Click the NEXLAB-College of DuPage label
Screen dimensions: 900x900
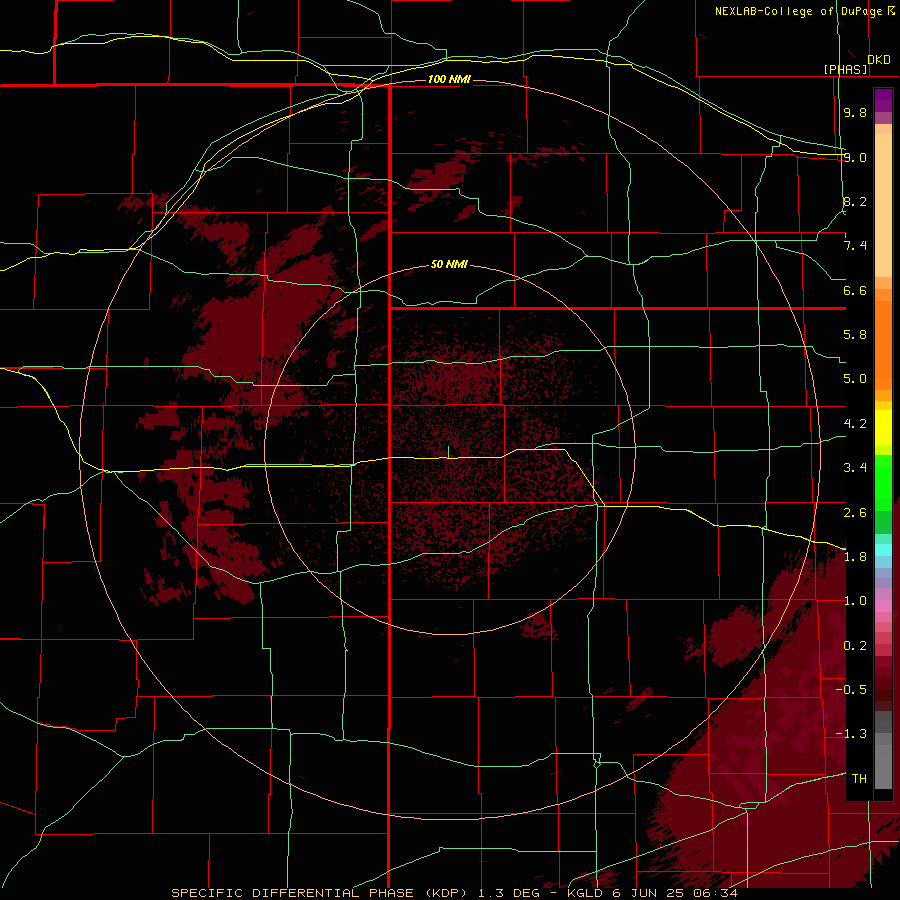(x=799, y=11)
